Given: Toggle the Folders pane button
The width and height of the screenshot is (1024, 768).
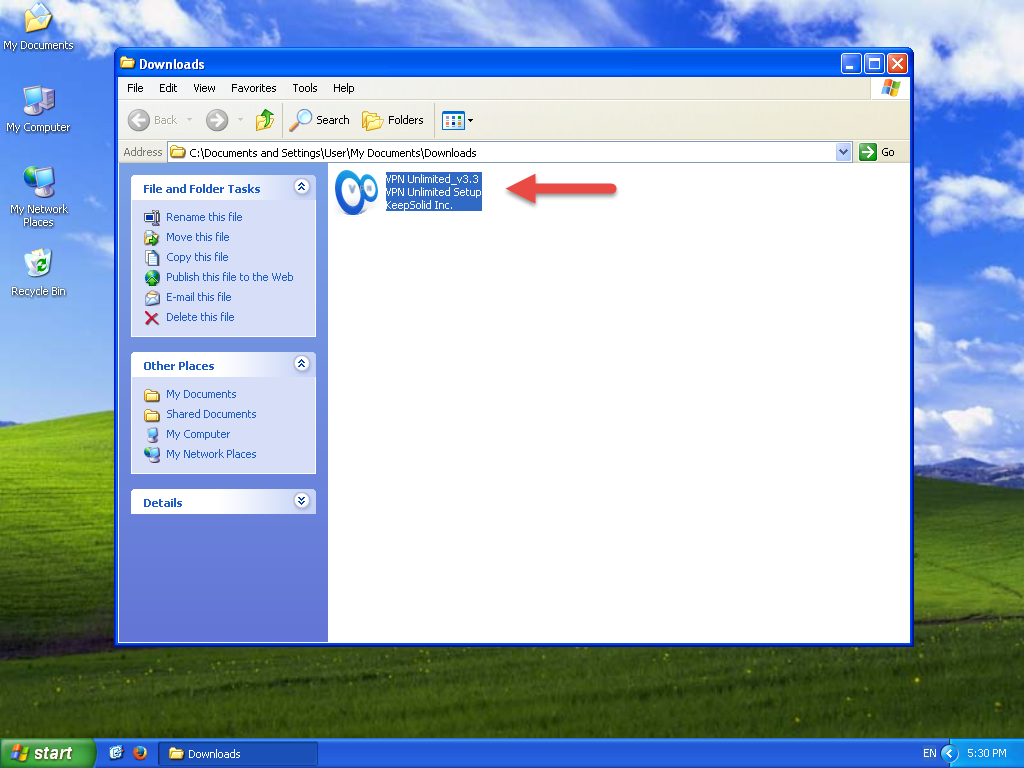Looking at the screenshot, I should (x=392, y=120).
